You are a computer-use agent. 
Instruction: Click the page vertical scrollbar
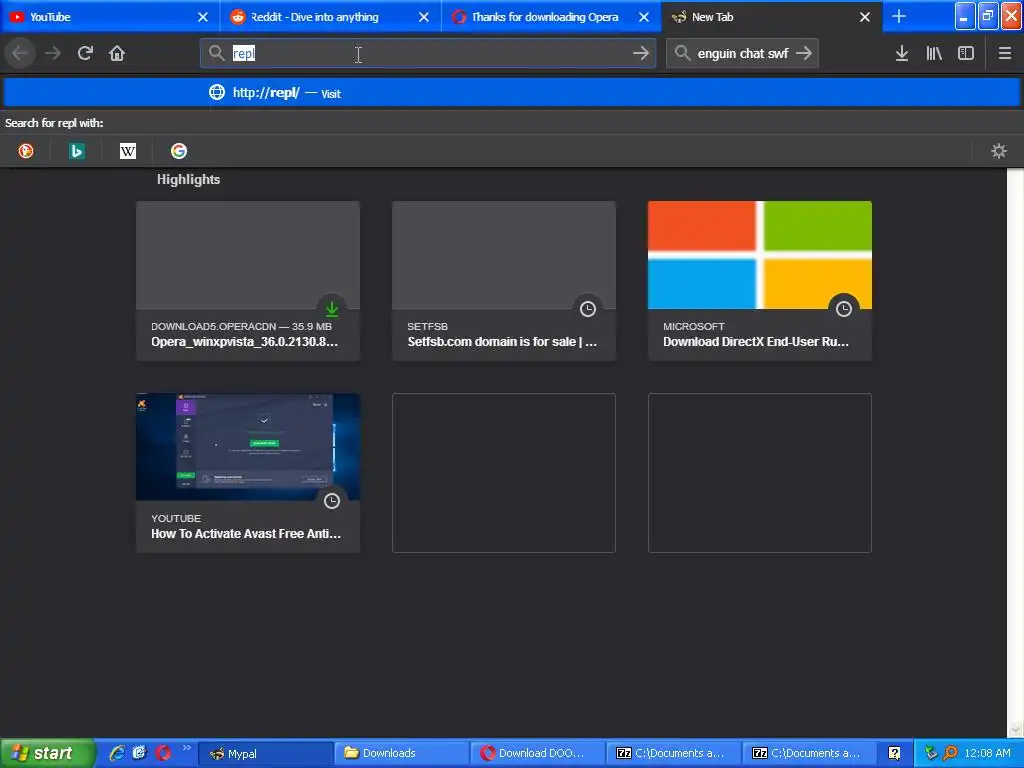1015,453
